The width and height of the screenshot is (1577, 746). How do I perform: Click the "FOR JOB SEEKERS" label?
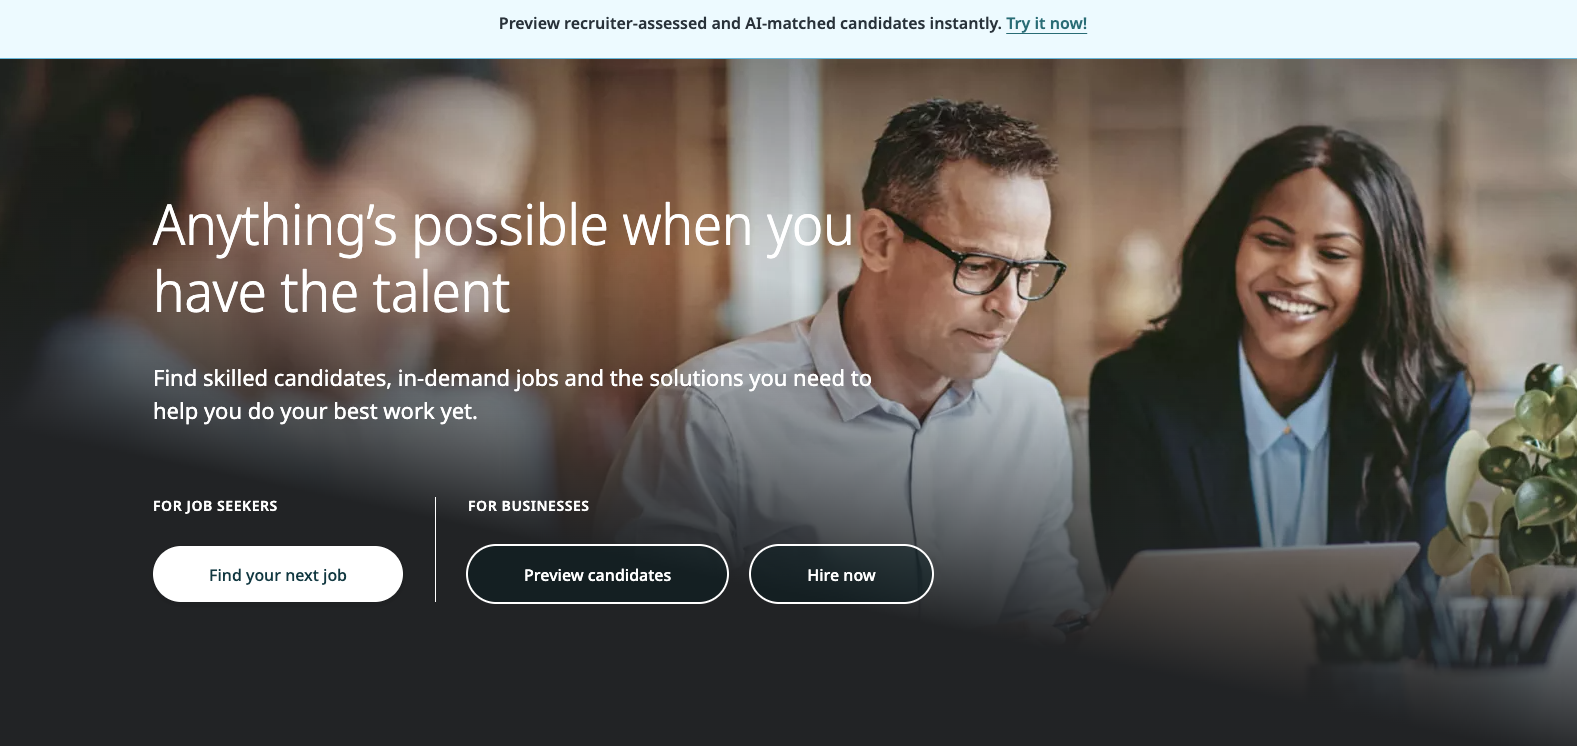coord(215,506)
